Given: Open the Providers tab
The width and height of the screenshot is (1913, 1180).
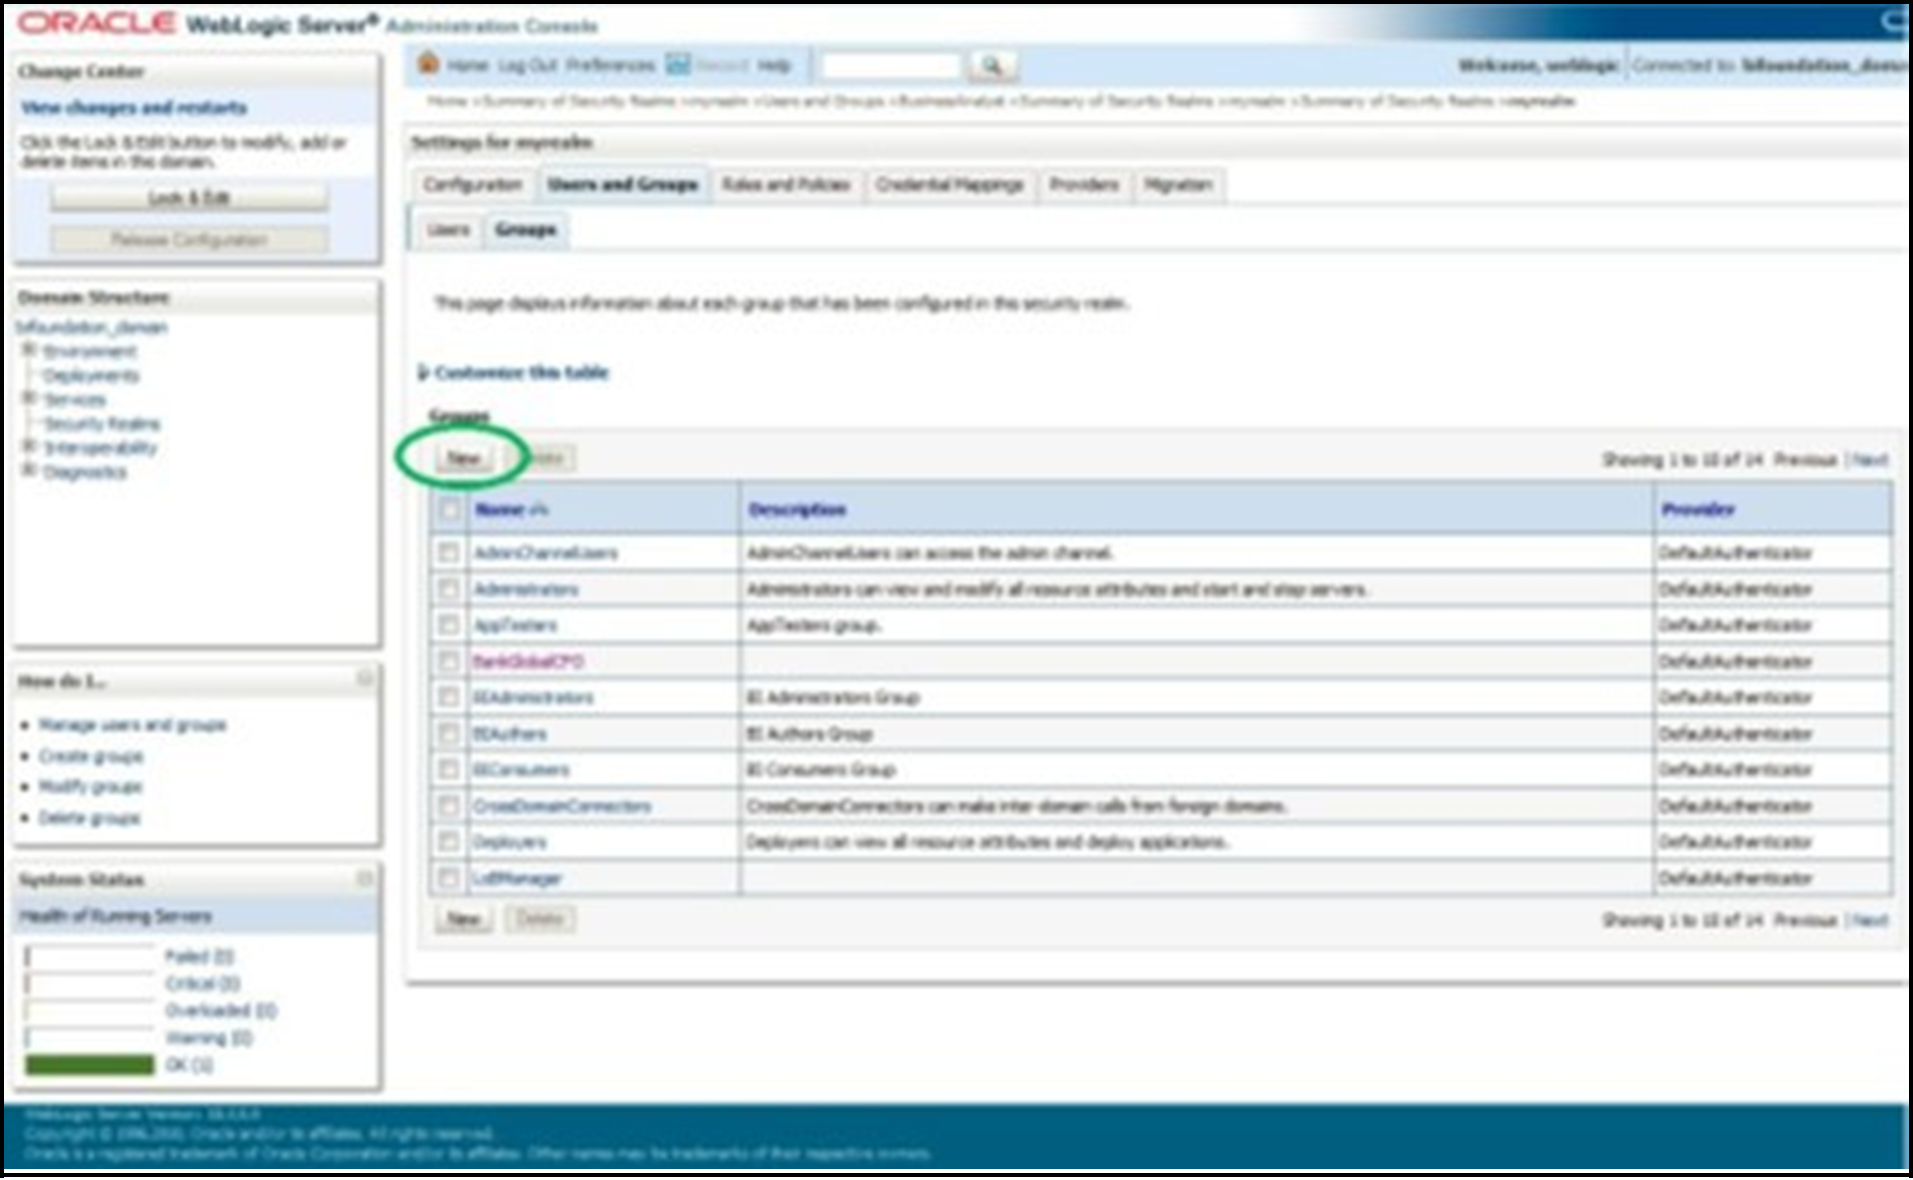Looking at the screenshot, I should 1084,185.
